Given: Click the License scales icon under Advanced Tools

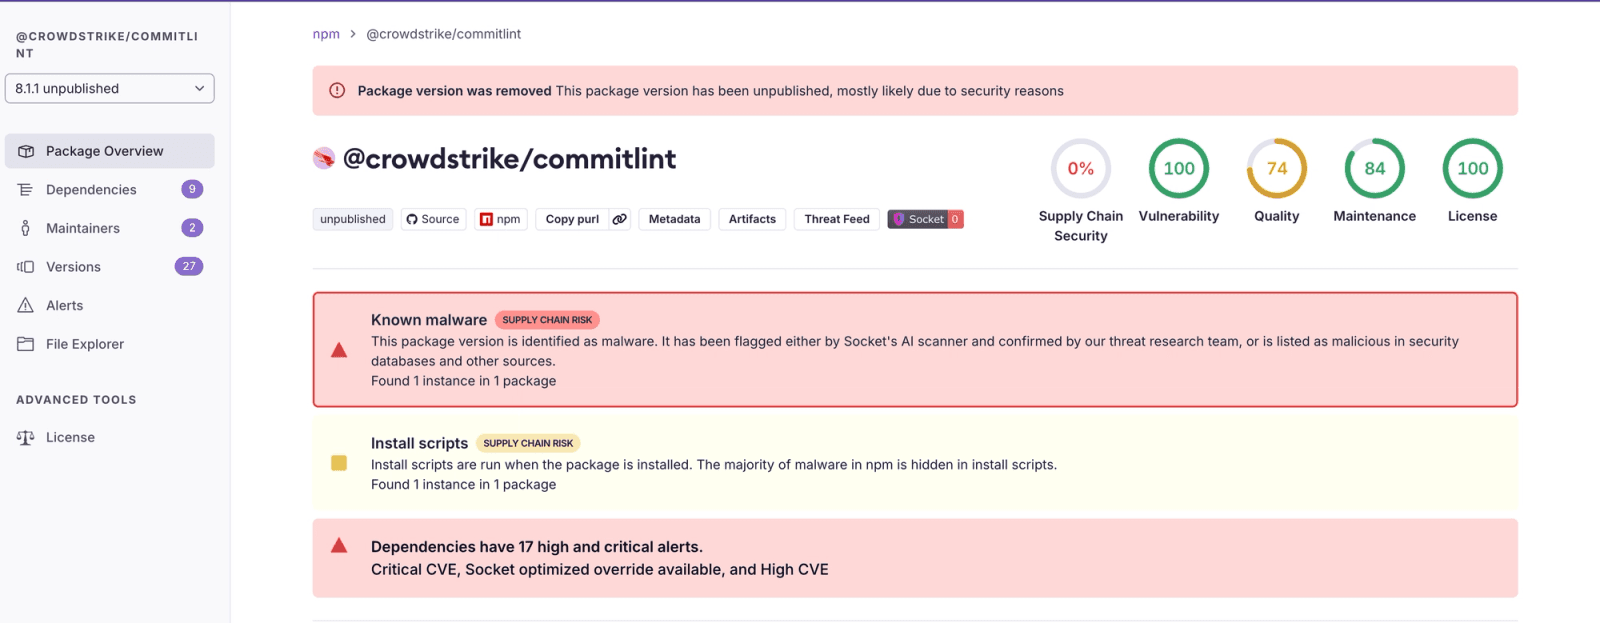Looking at the screenshot, I should (26, 438).
